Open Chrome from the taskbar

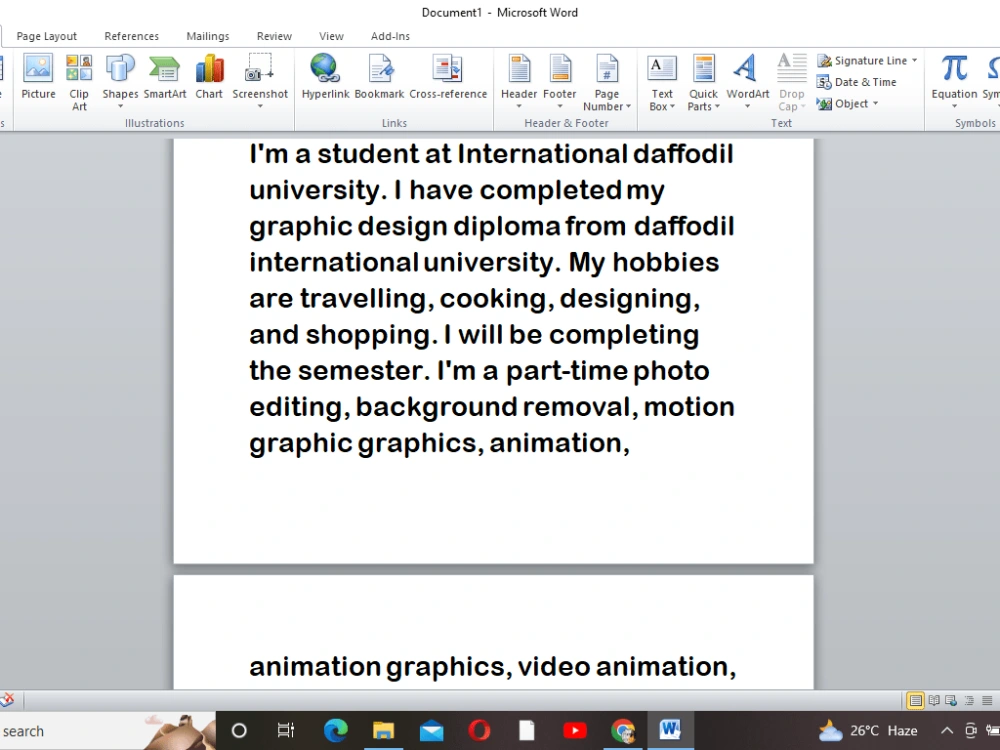[622, 730]
